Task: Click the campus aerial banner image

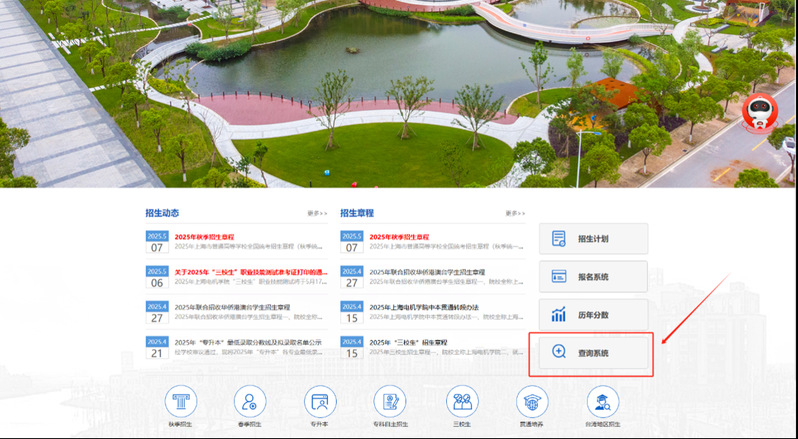Action: click(x=400, y=90)
